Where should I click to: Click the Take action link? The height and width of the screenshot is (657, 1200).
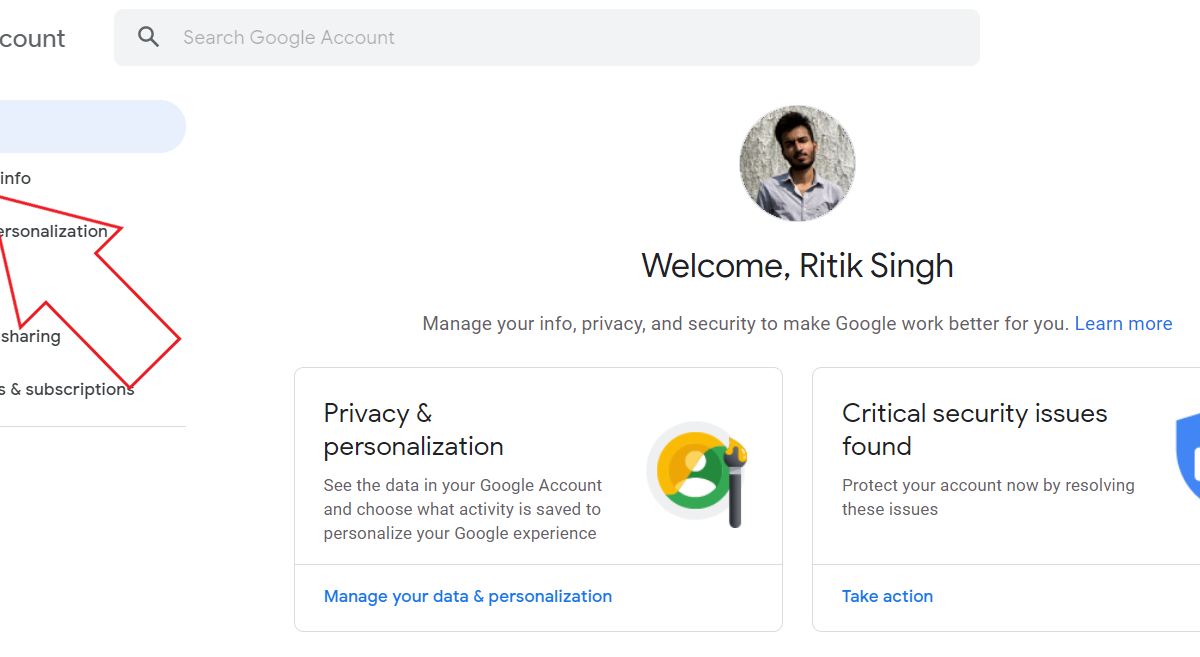(887, 596)
